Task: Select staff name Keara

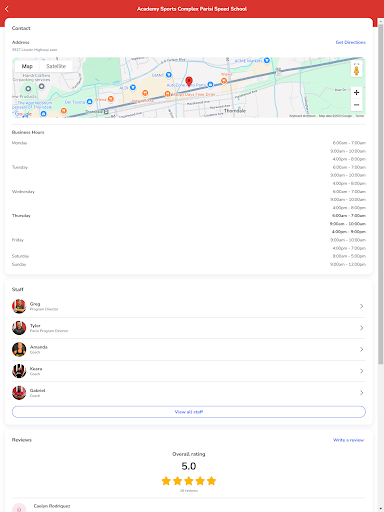Action: tap(36, 369)
